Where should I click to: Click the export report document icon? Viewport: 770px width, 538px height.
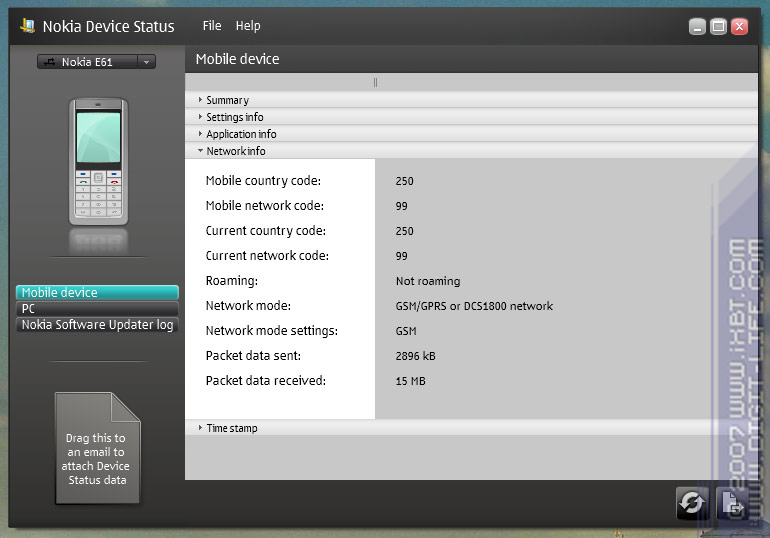click(x=732, y=503)
